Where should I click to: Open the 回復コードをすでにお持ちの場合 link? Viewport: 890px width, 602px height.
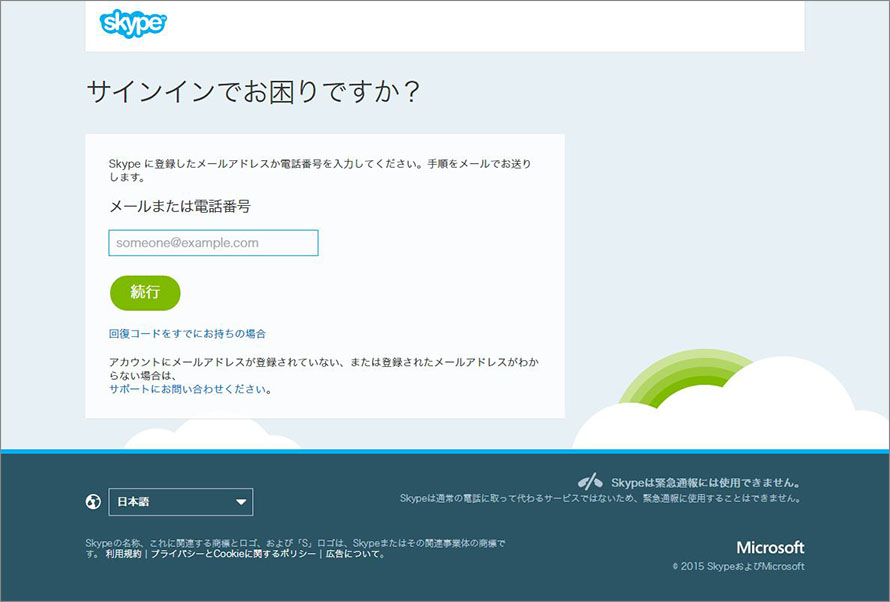pyautogui.click(x=187, y=334)
